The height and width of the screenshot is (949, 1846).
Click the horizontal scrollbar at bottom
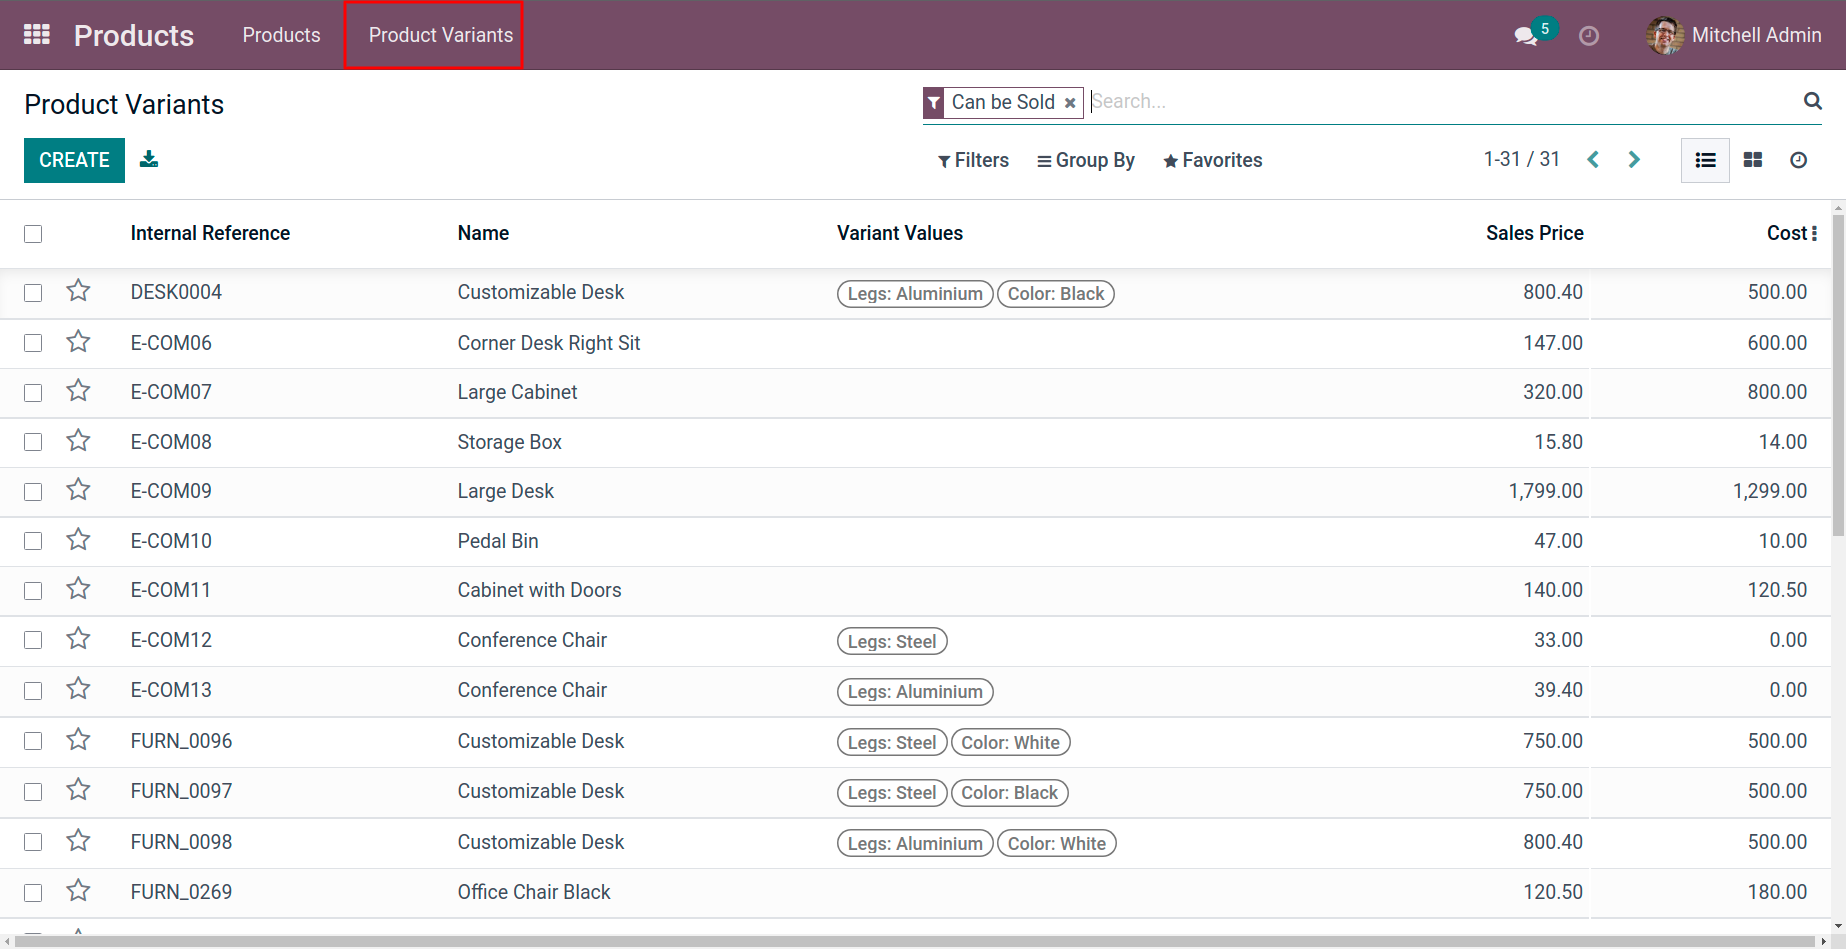(x=915, y=941)
